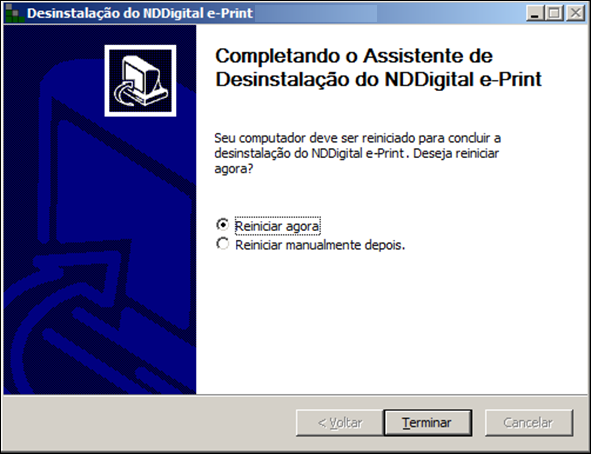The image size is (591, 454).
Task: Click the restart explanation paragraph
Action: click(x=357, y=153)
